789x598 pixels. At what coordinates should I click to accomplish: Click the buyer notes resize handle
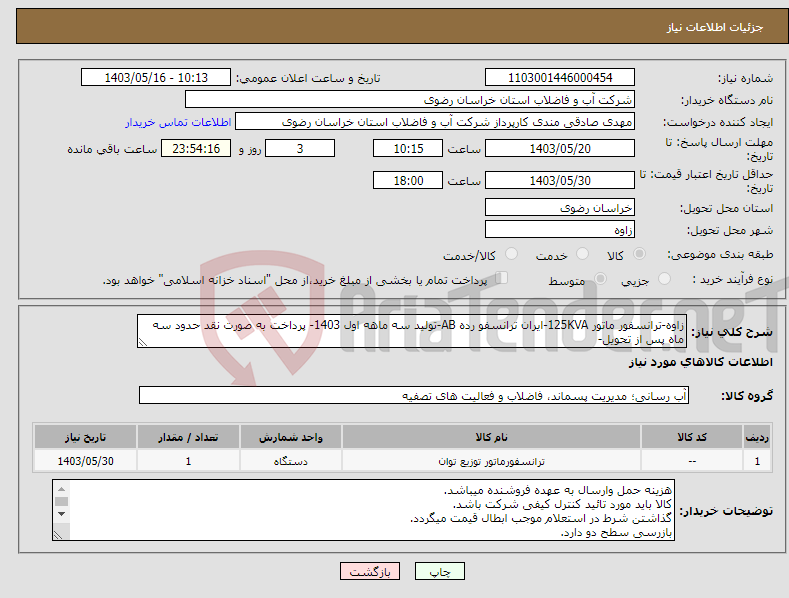[58, 536]
